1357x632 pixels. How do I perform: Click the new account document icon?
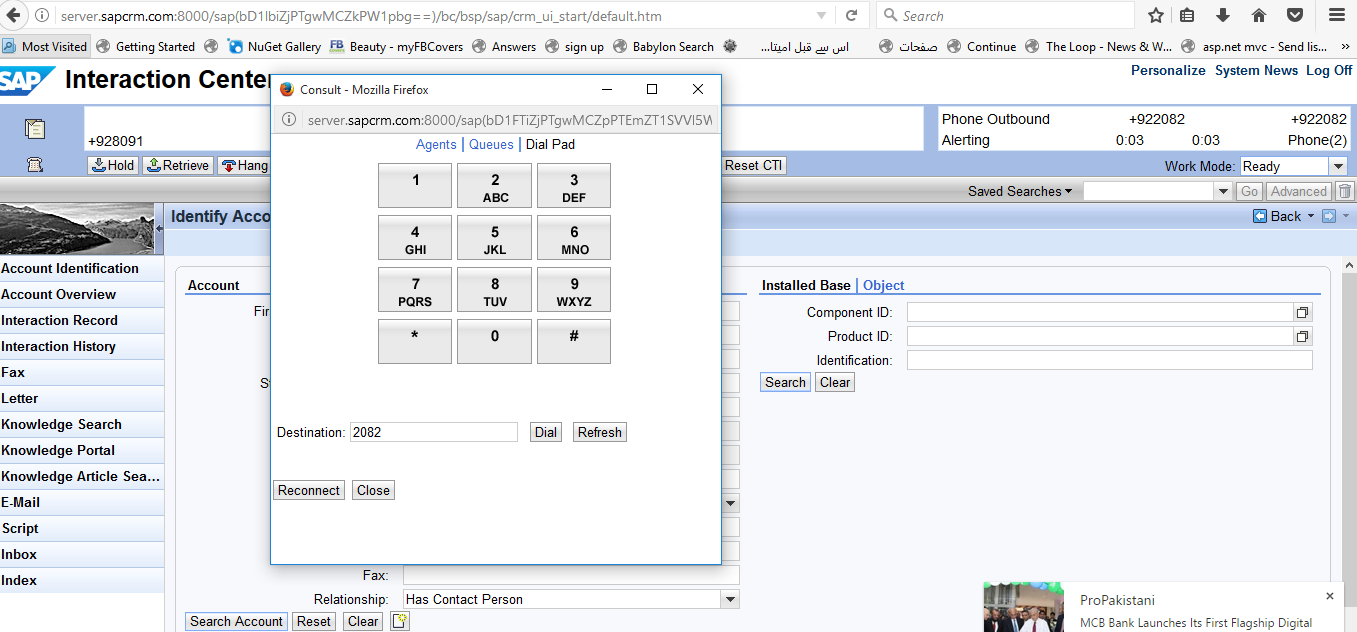pyautogui.click(x=400, y=622)
